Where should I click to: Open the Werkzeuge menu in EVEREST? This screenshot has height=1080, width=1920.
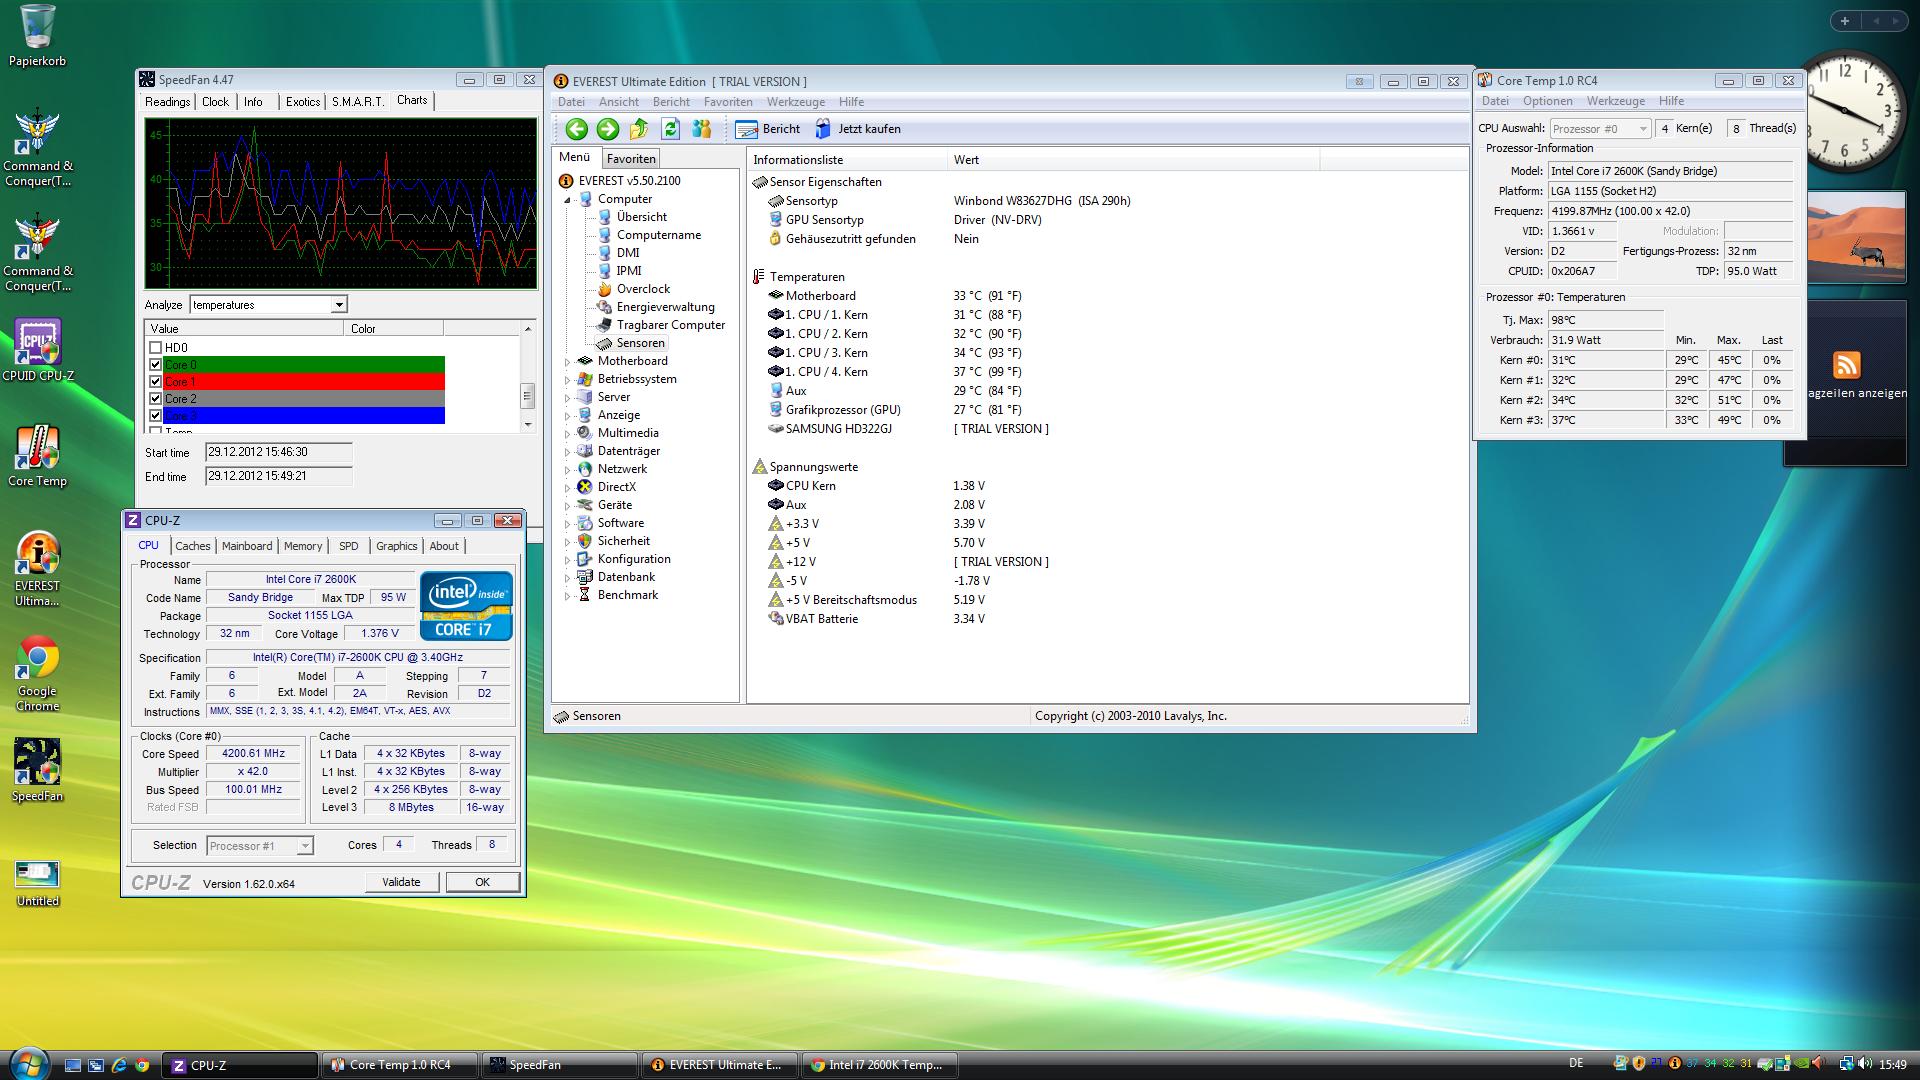click(795, 102)
